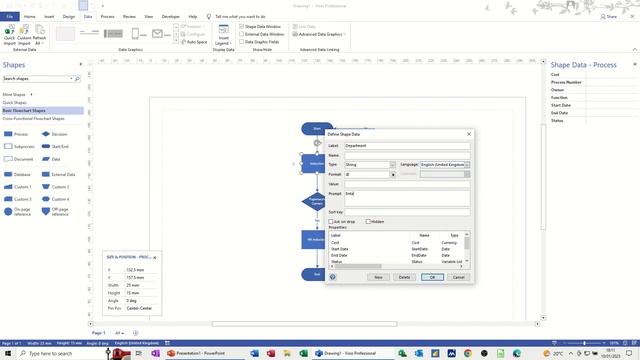Click the zoom slider in status bar
This screenshot has height=360, width=640.
pos(584,343)
